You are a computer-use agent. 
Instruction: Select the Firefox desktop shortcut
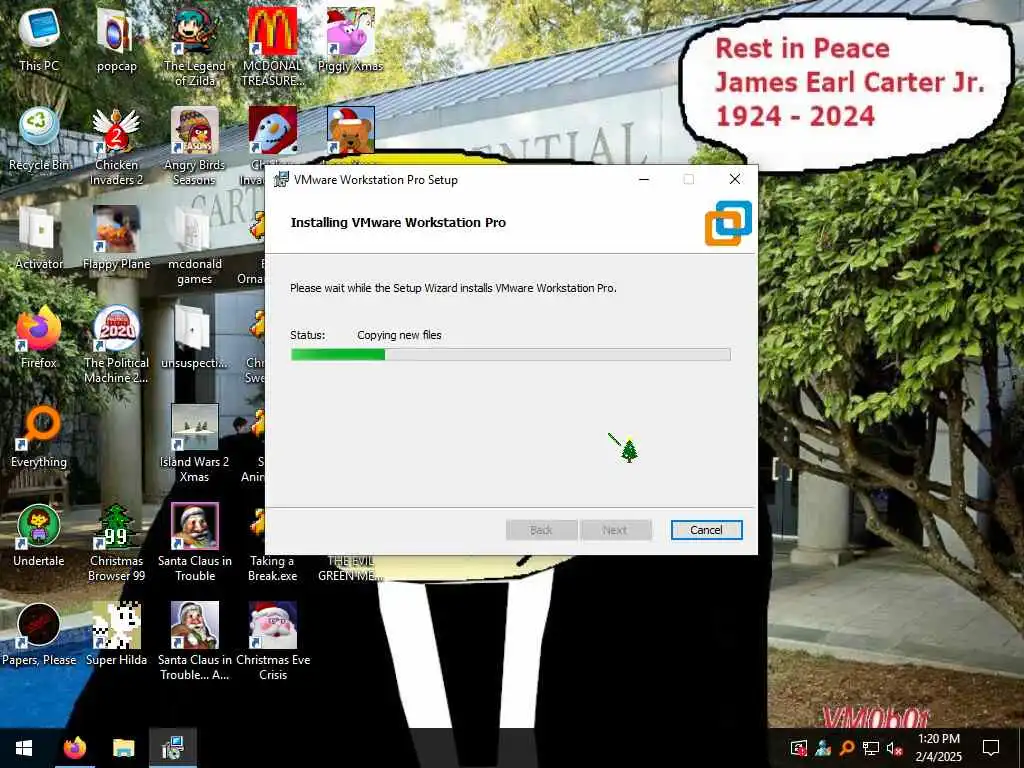(x=39, y=337)
